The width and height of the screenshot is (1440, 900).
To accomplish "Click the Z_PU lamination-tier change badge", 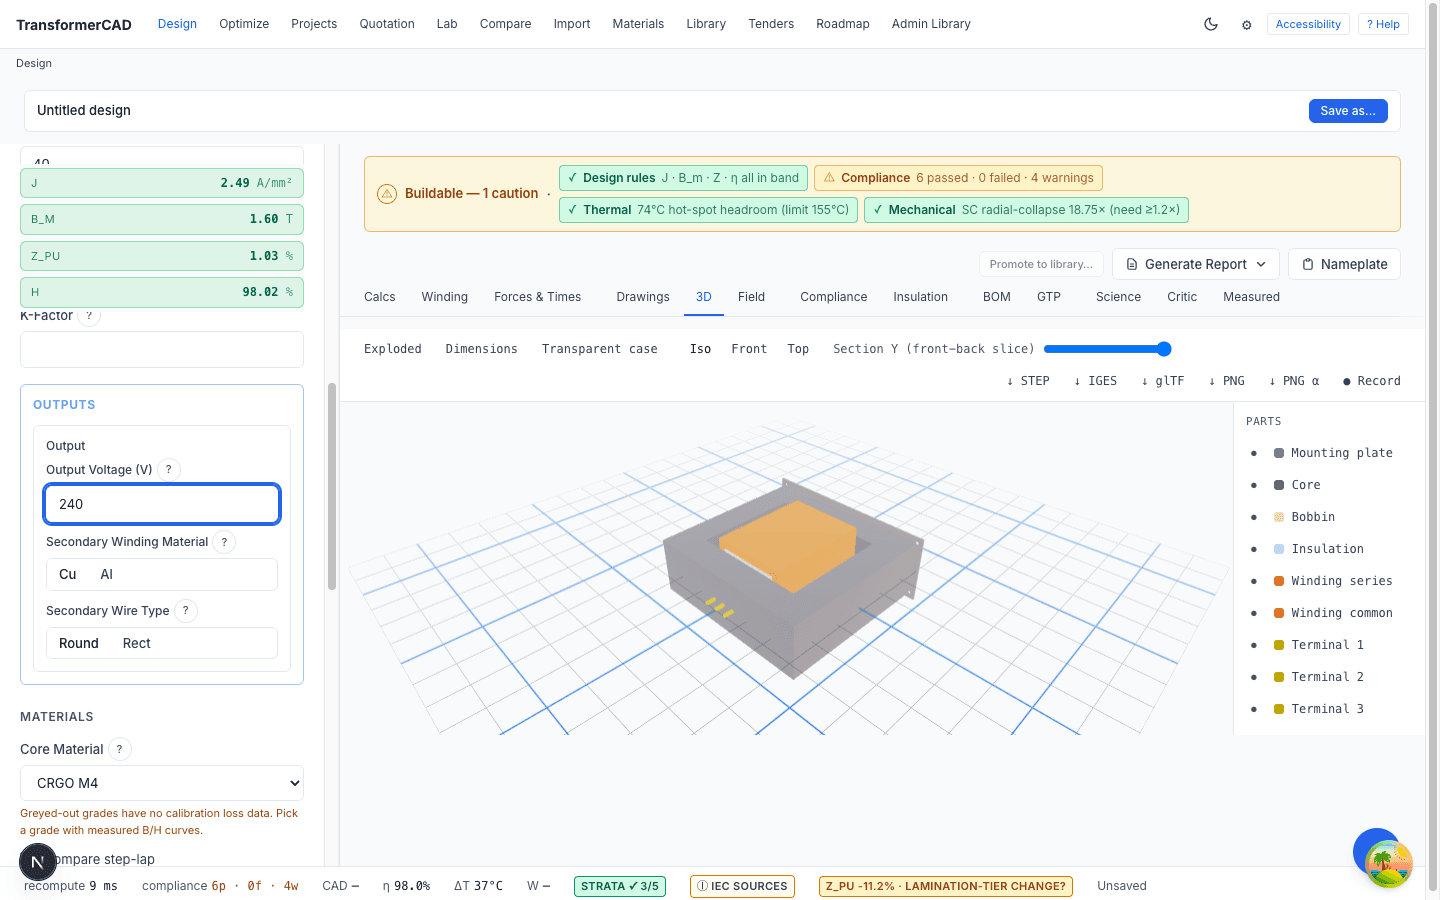I will tap(946, 886).
